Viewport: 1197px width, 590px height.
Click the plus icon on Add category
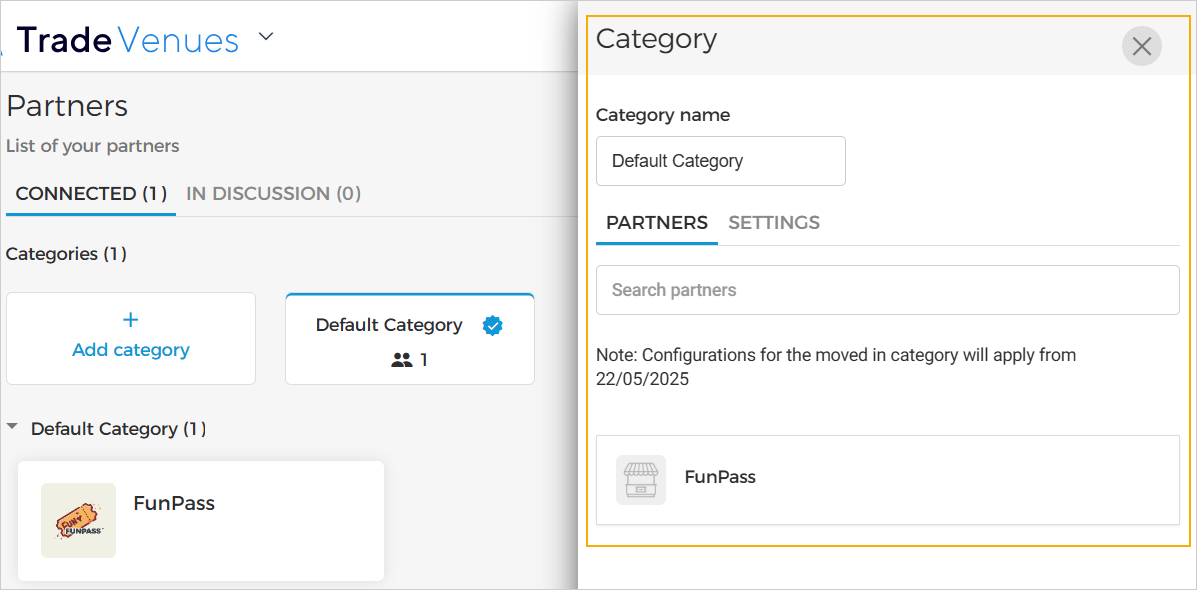(x=130, y=320)
